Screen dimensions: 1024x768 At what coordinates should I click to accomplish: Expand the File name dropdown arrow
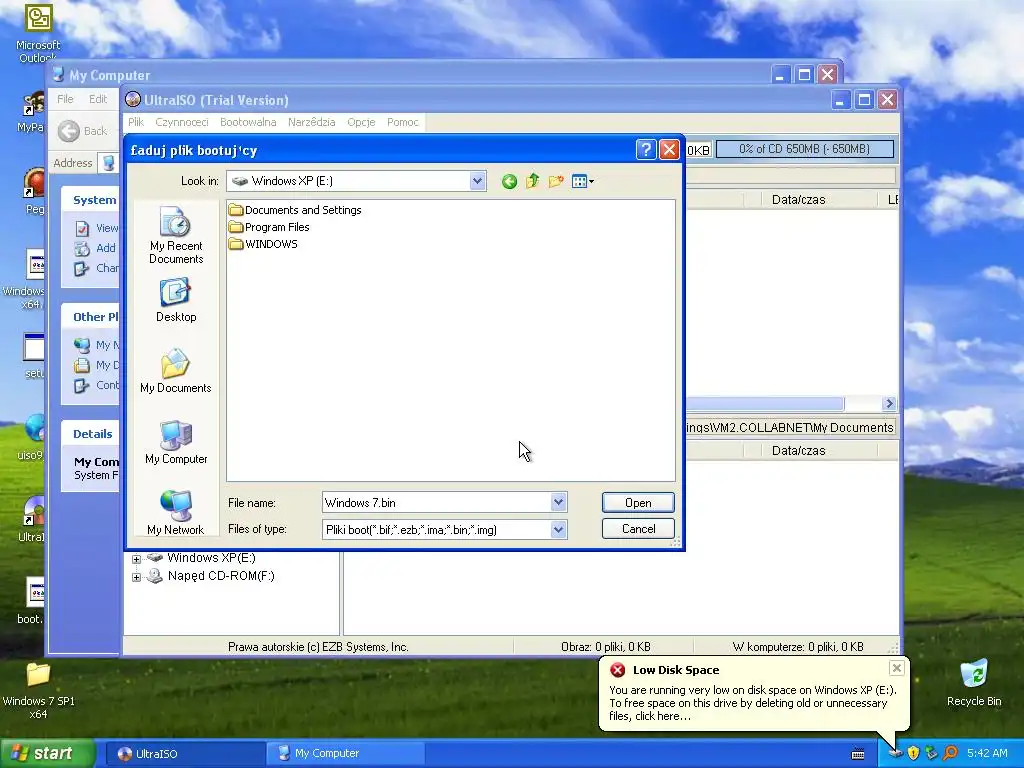(x=558, y=502)
